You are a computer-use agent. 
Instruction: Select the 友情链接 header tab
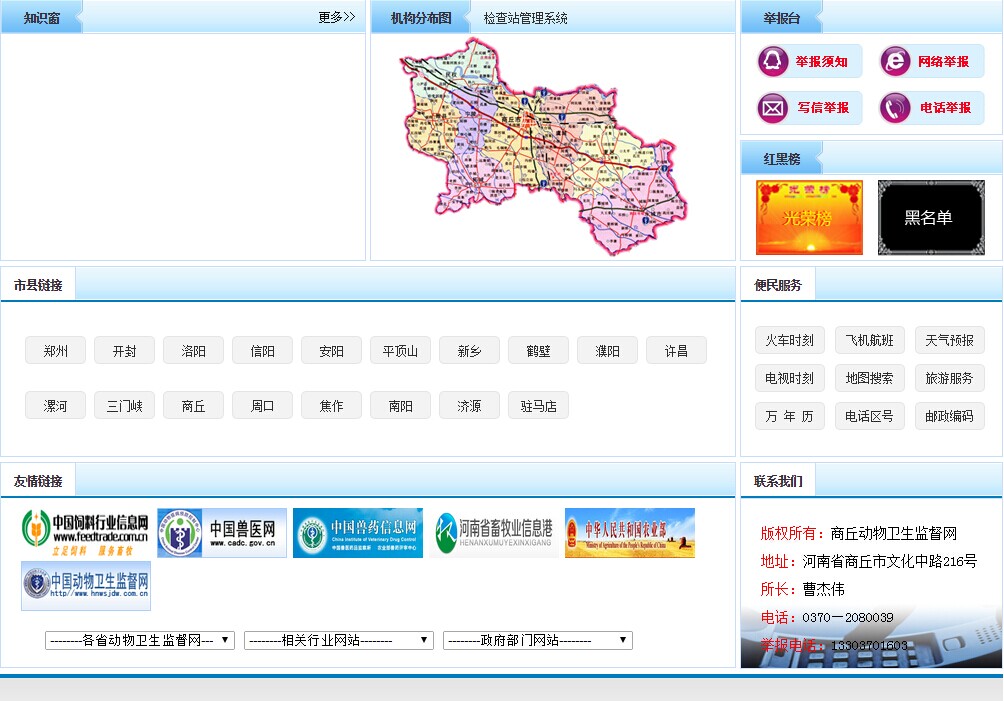point(38,481)
